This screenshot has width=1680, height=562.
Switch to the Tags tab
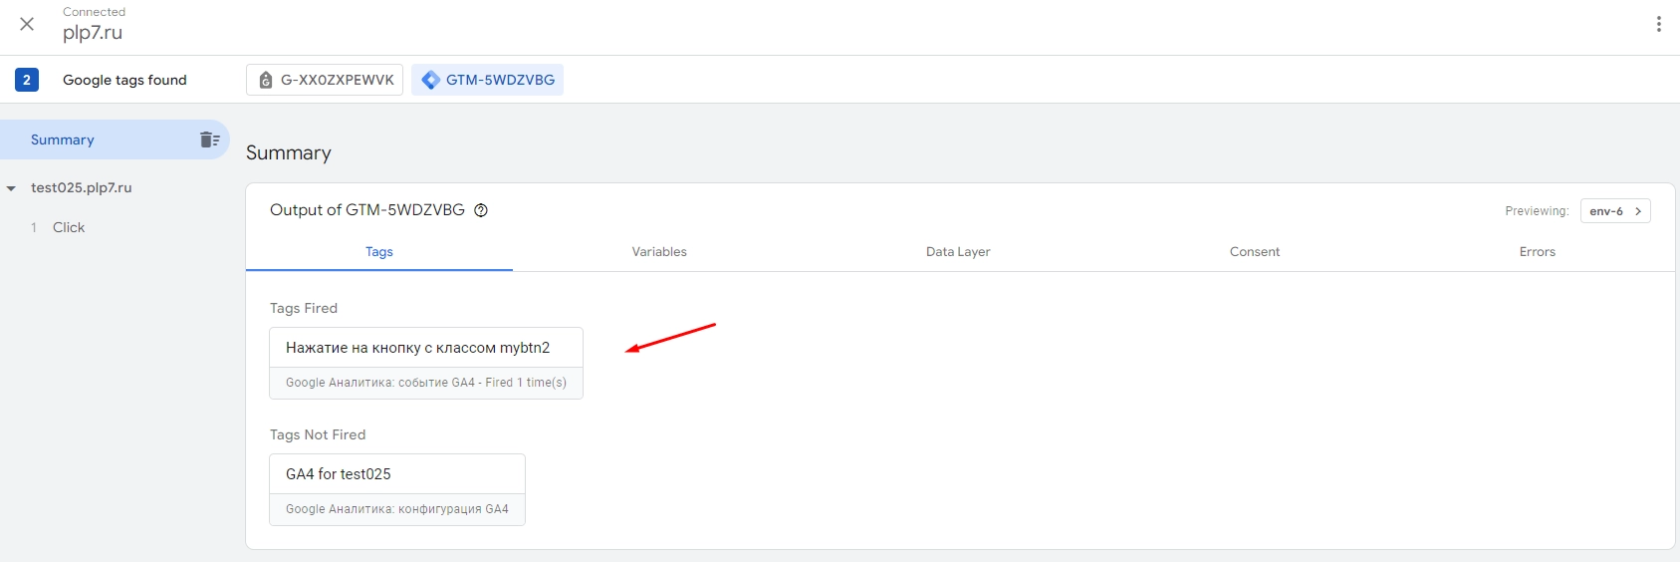click(x=379, y=252)
